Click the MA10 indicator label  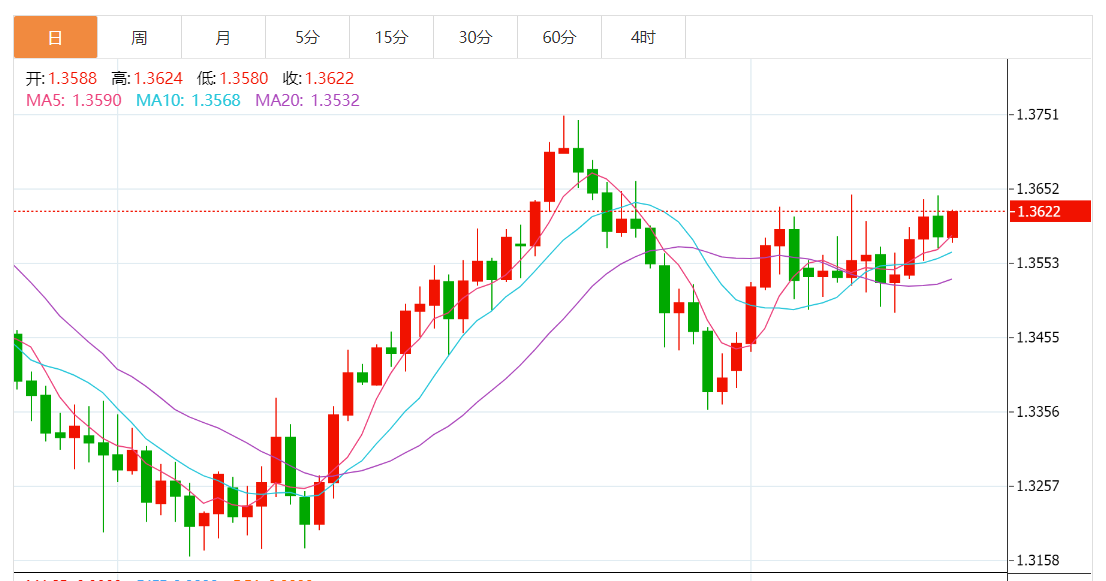pyautogui.click(x=188, y=100)
